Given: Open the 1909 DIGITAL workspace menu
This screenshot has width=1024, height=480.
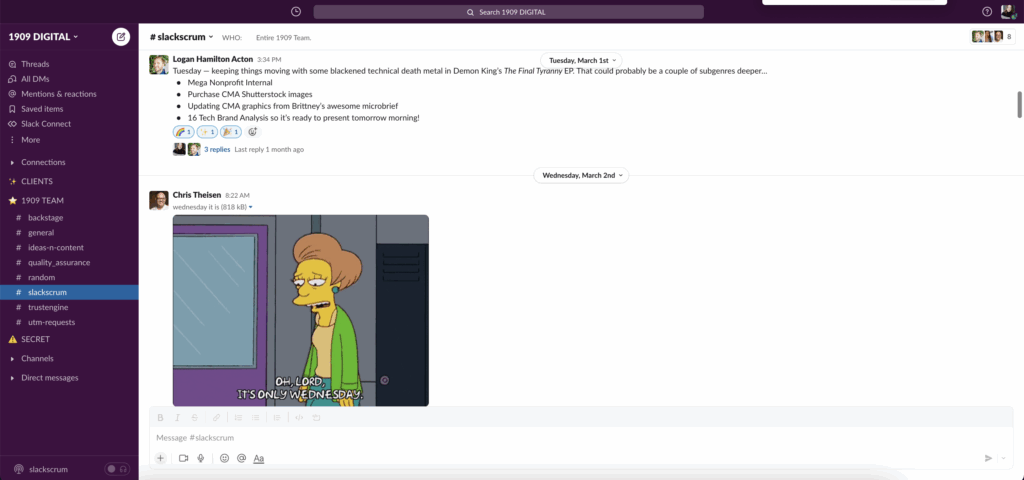Looking at the screenshot, I should [43, 37].
